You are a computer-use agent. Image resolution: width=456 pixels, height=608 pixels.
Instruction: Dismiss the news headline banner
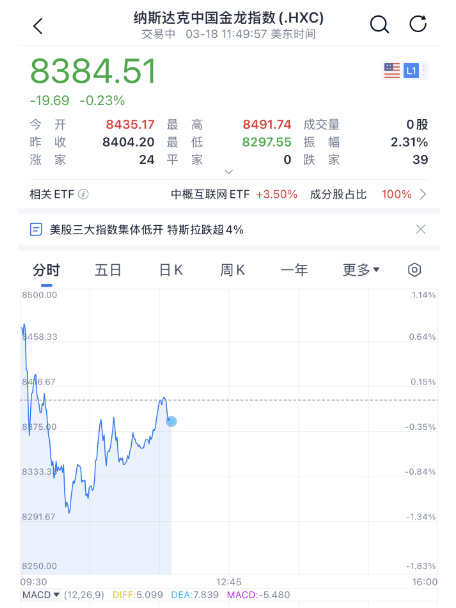[421, 229]
